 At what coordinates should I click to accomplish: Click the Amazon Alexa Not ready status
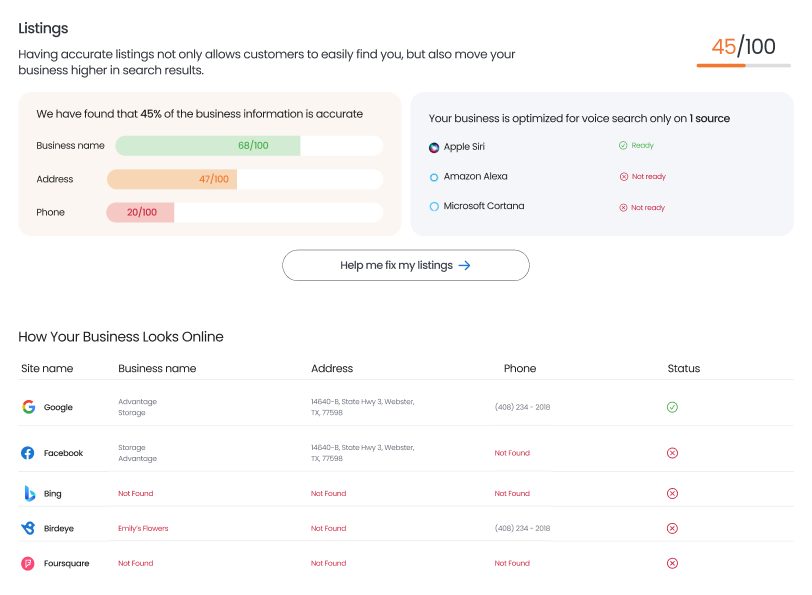(x=642, y=177)
